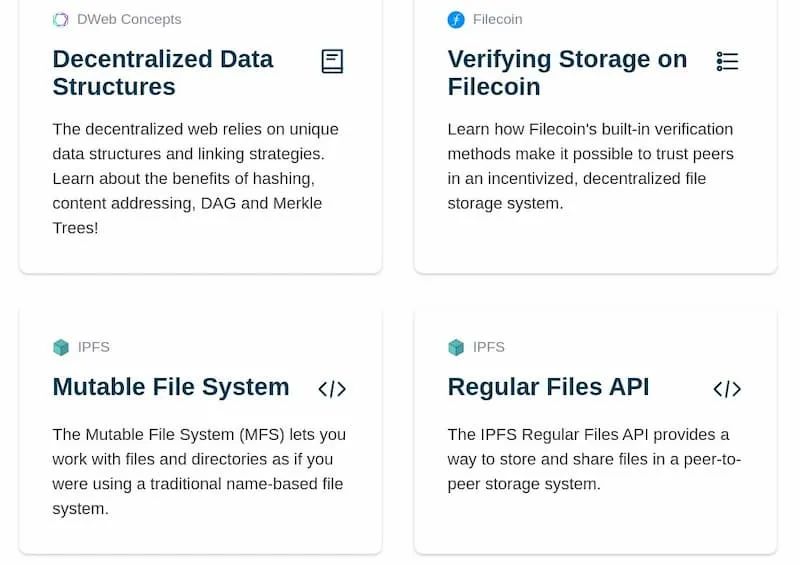Open the Decentralized Data Structures tutorial title
800x565 pixels.
coord(163,73)
